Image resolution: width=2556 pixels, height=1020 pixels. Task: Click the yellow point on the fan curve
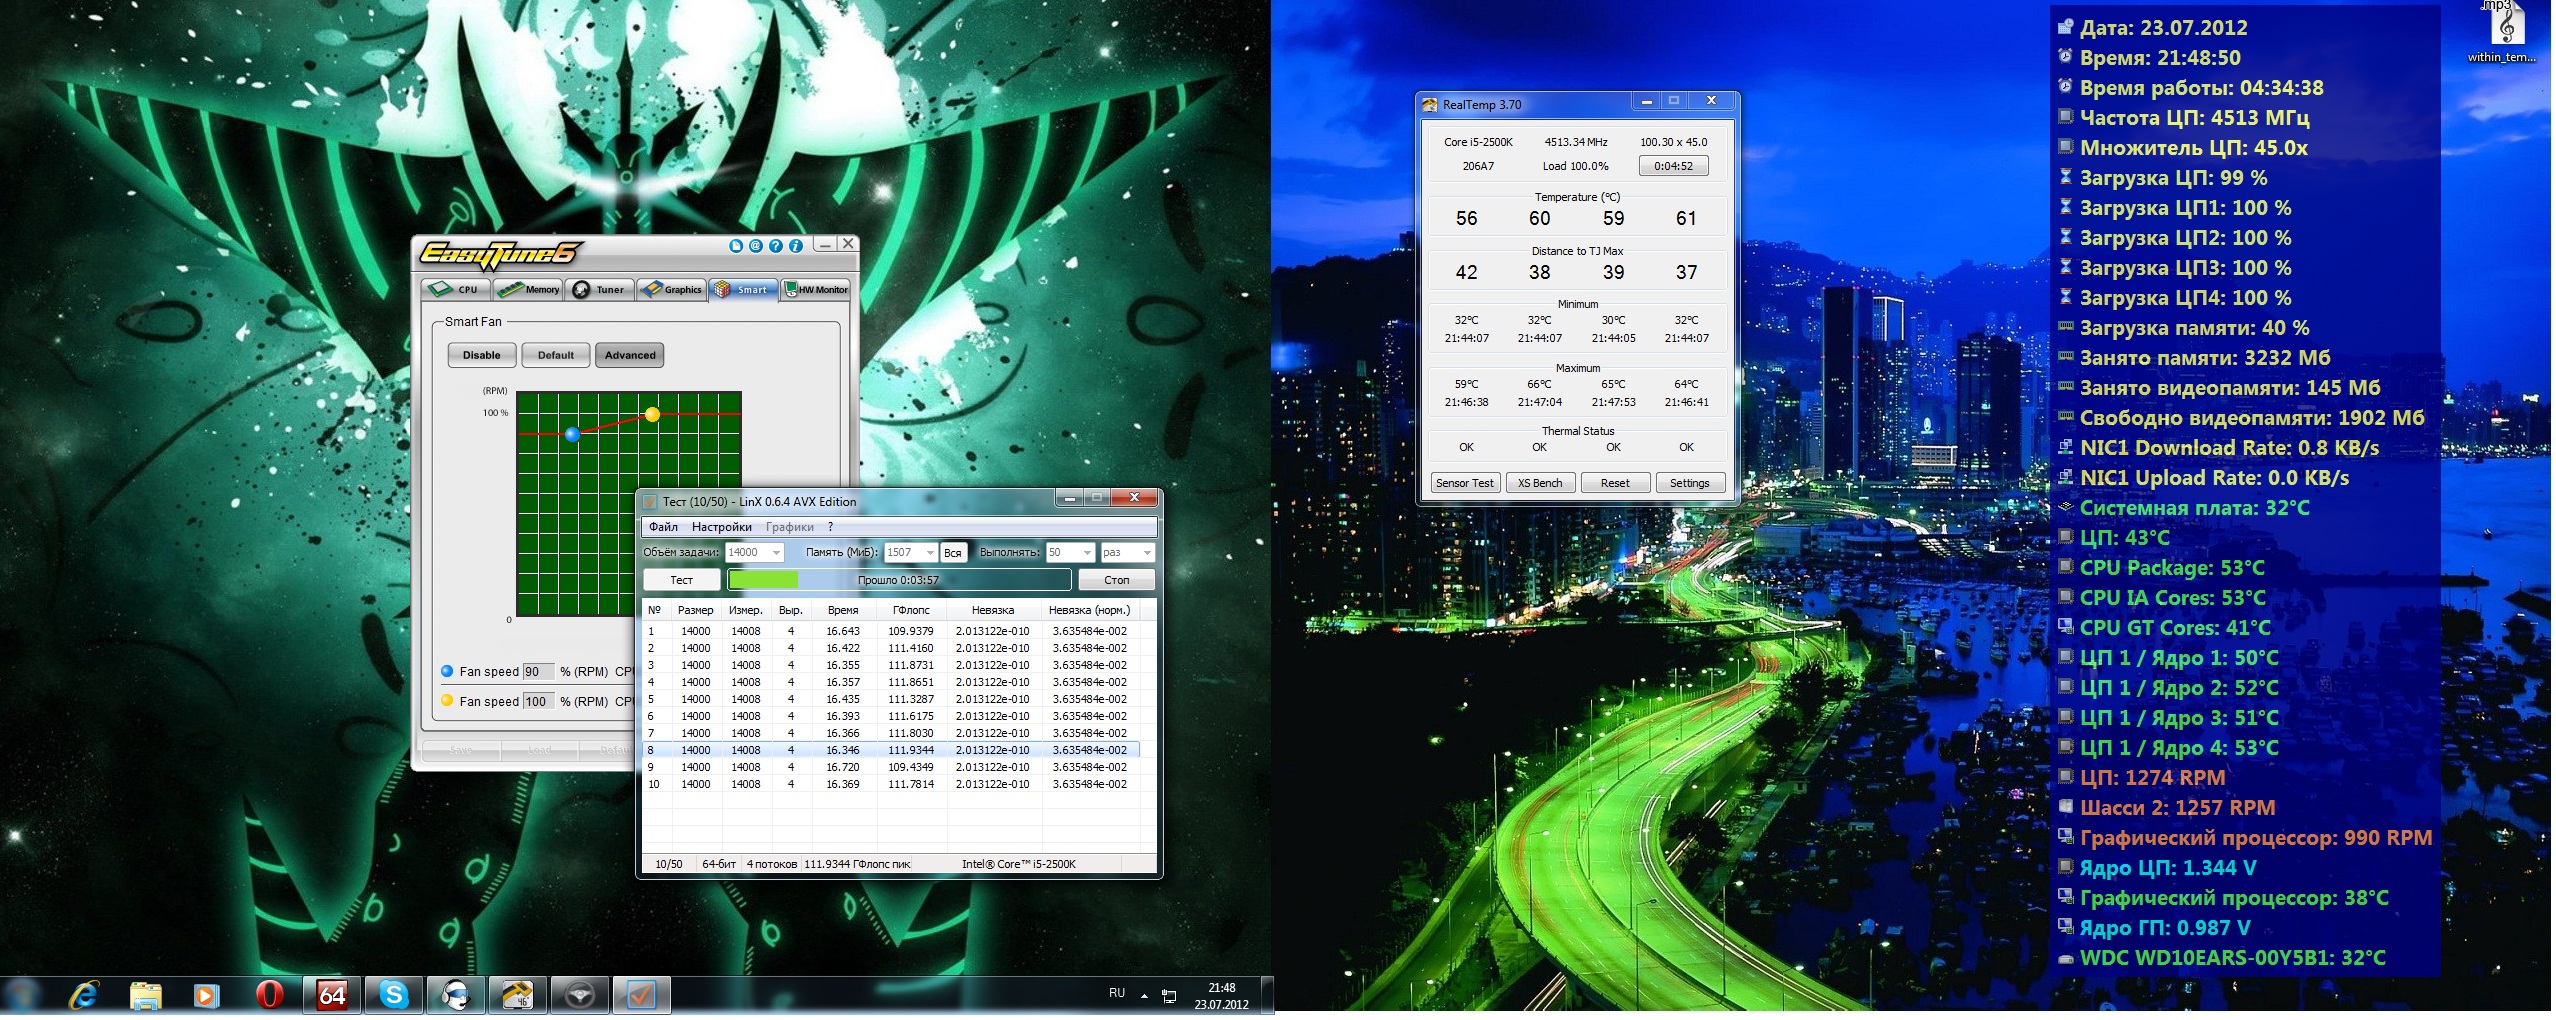652,414
